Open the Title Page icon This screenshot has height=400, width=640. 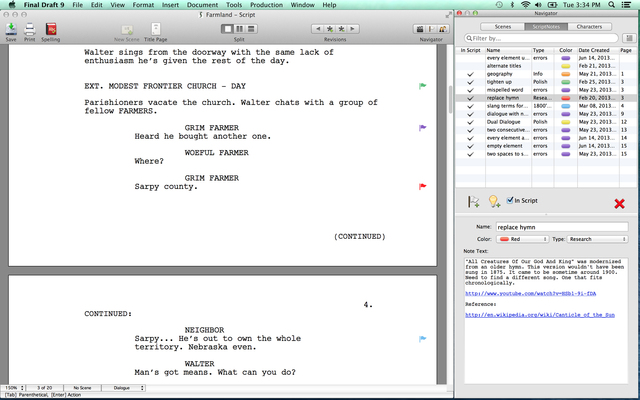pos(156,29)
